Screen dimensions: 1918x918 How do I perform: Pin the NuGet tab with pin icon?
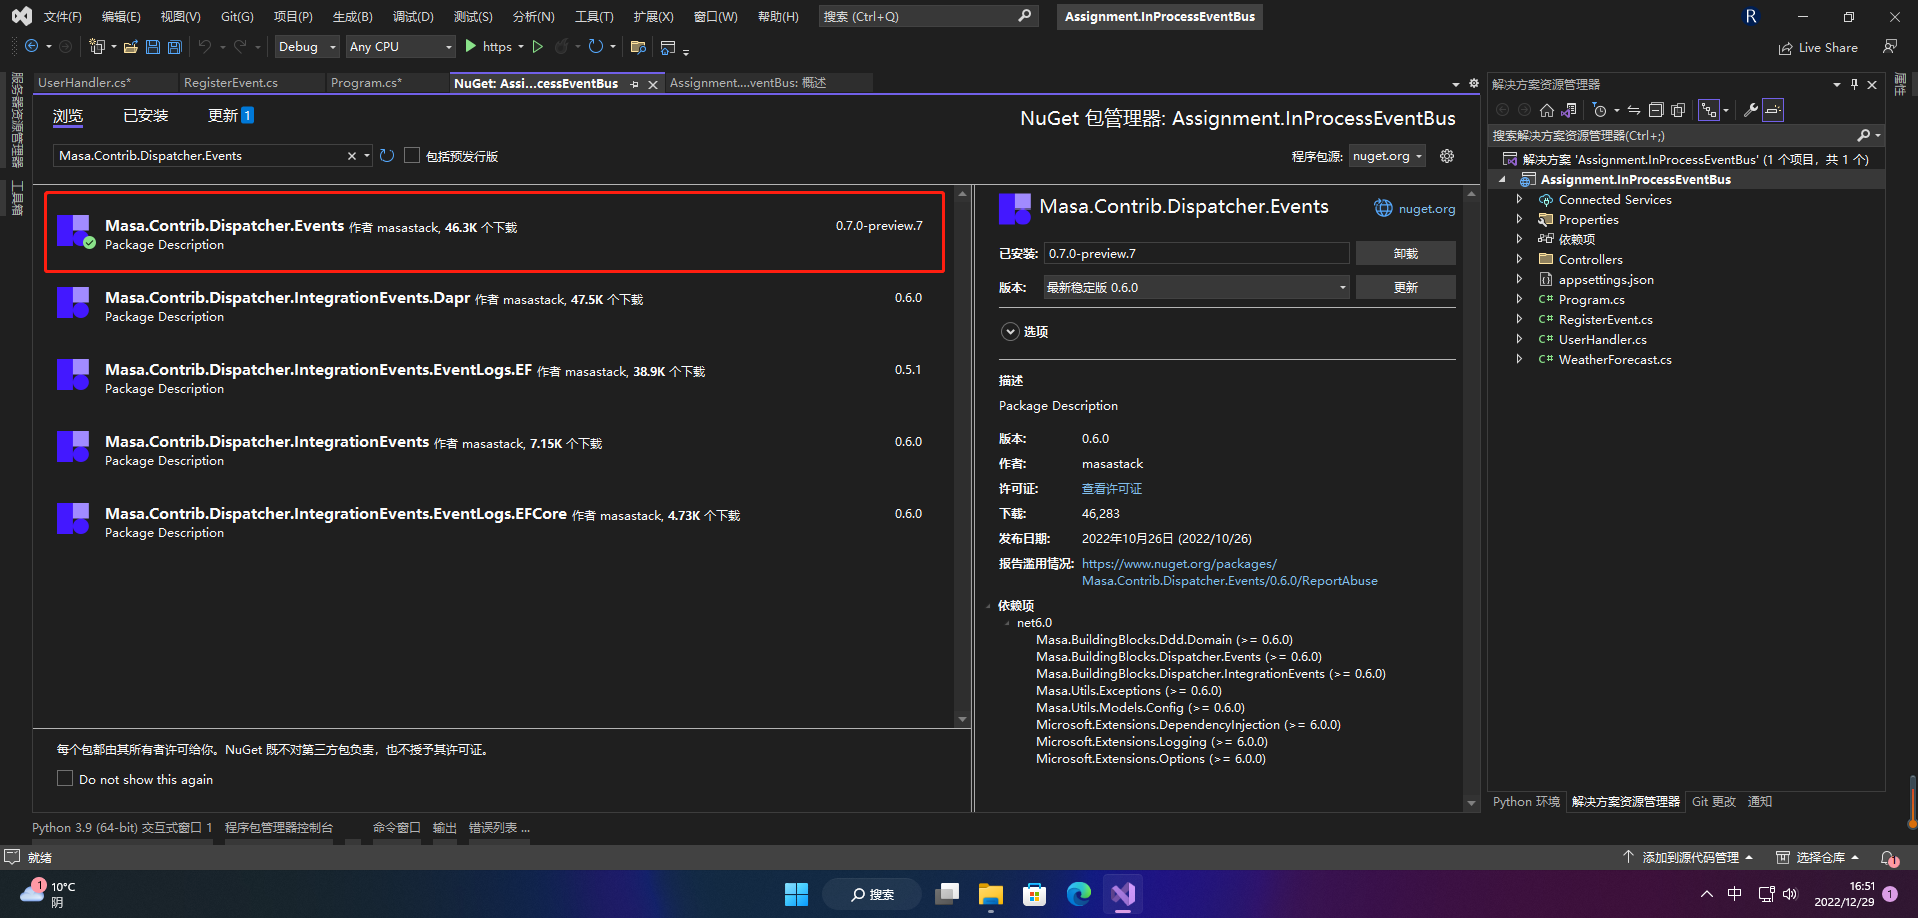(x=635, y=84)
